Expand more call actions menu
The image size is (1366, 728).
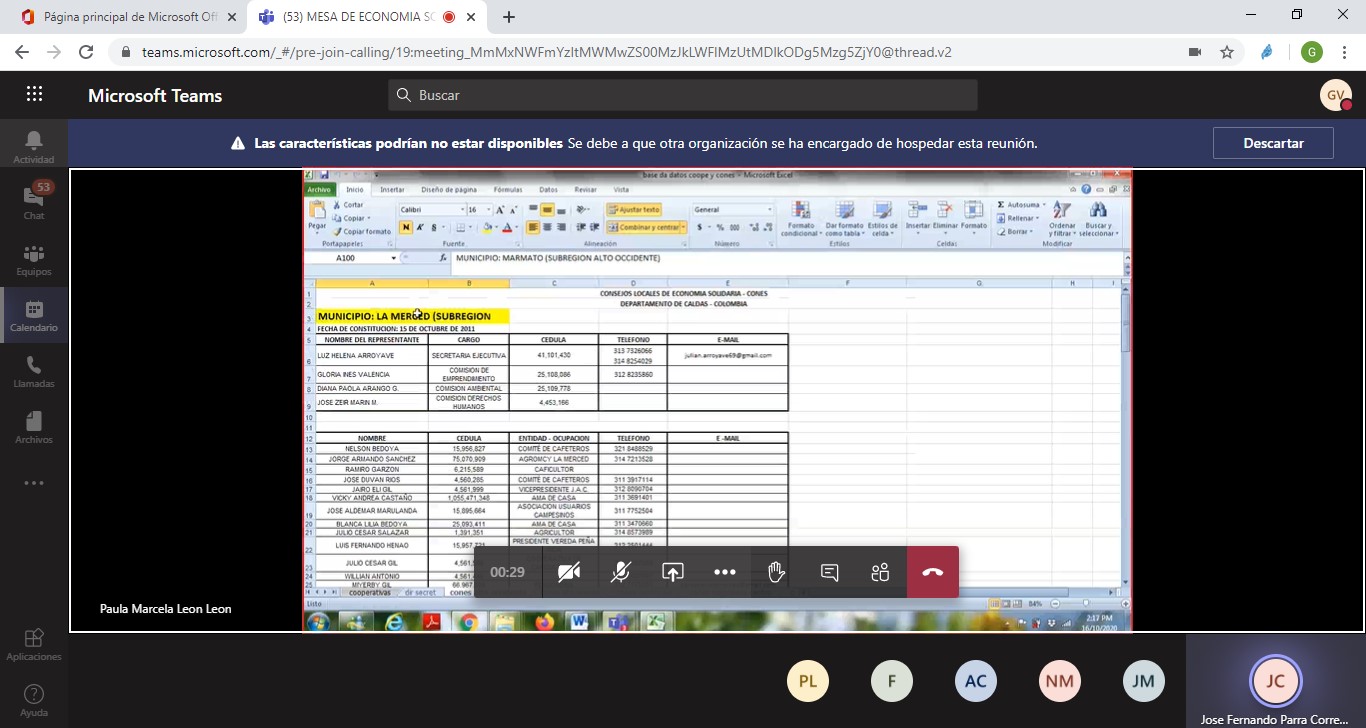pos(725,572)
